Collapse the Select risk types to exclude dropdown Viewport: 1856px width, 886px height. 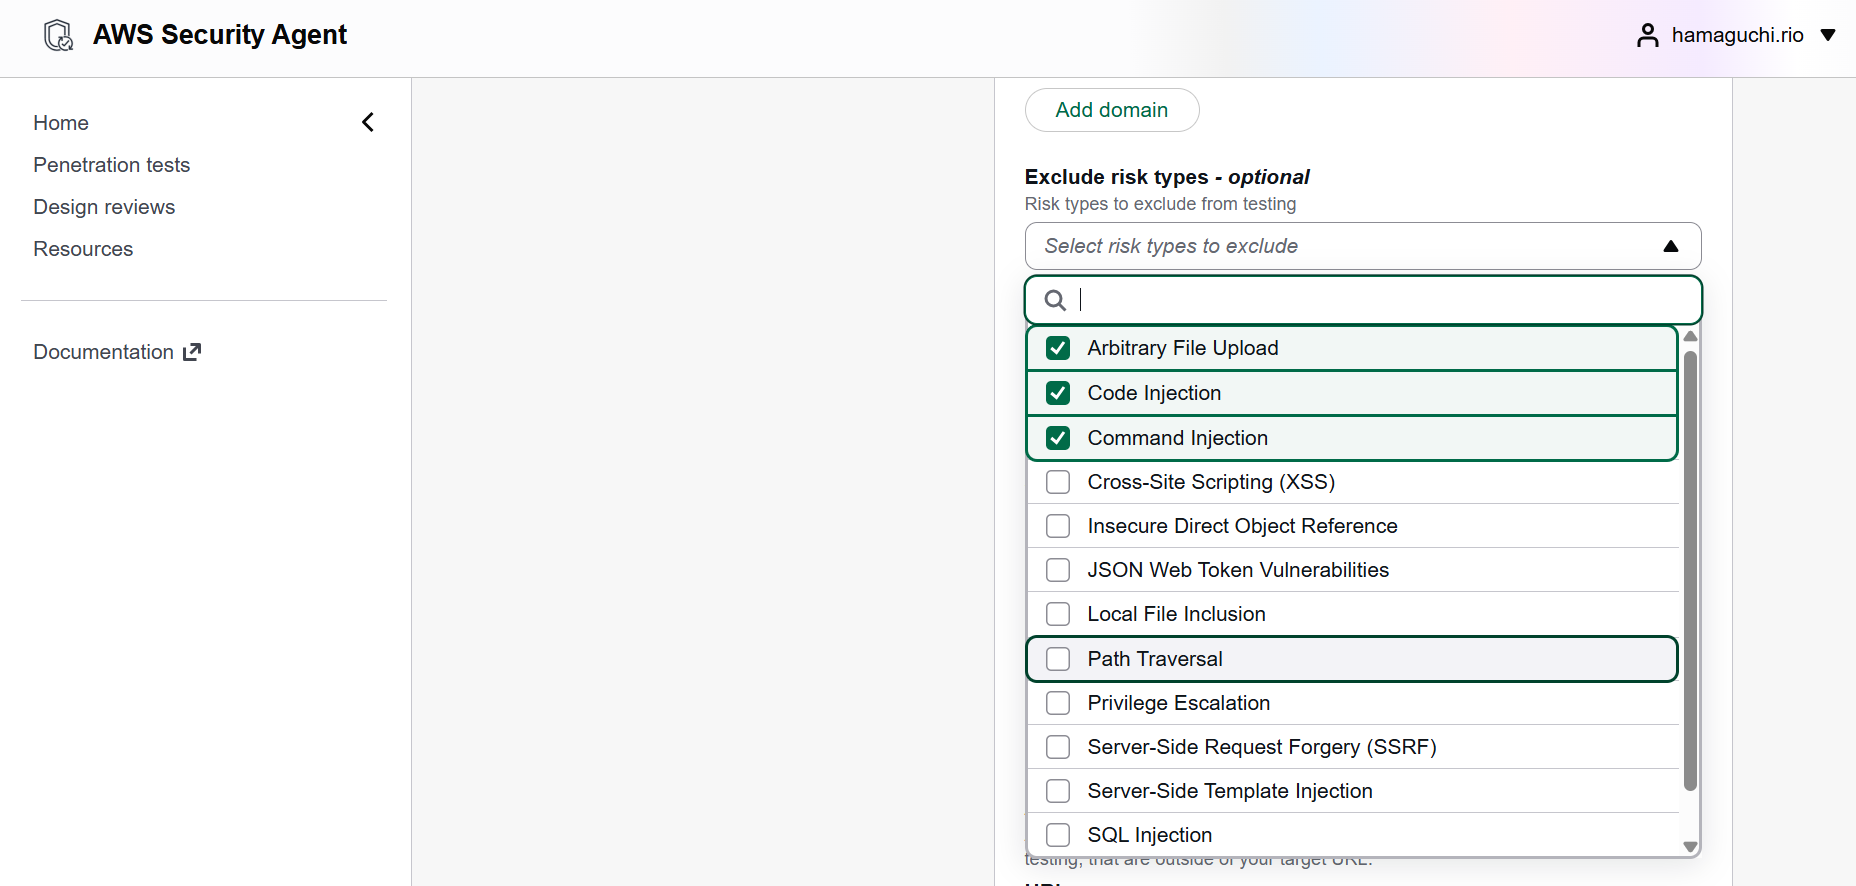click(1670, 246)
